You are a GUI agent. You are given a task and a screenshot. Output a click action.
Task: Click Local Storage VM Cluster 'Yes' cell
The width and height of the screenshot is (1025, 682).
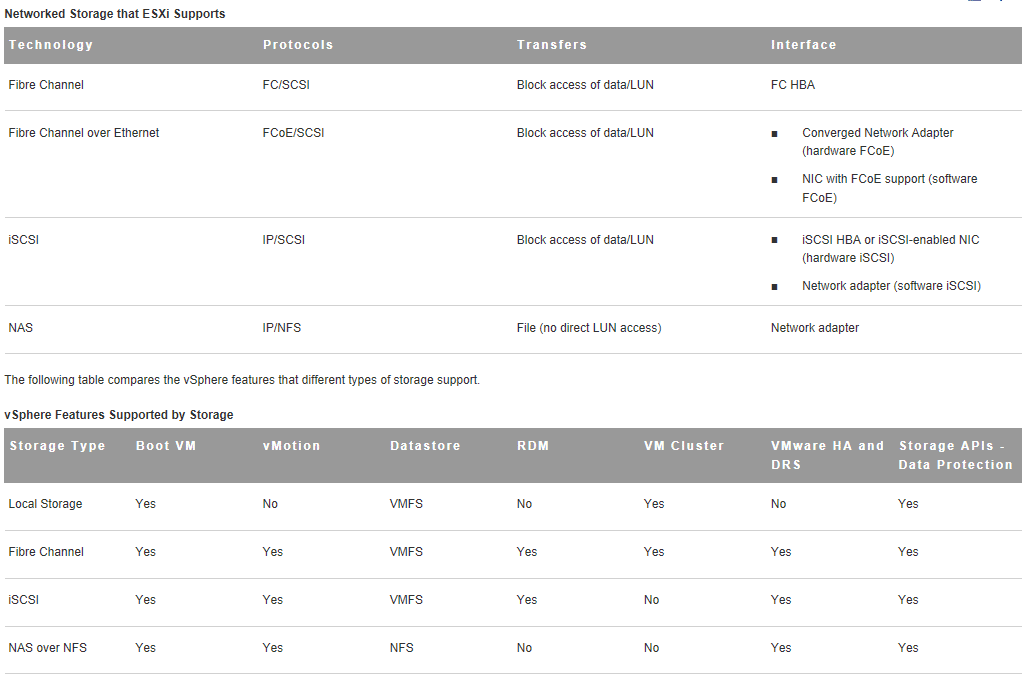(654, 504)
